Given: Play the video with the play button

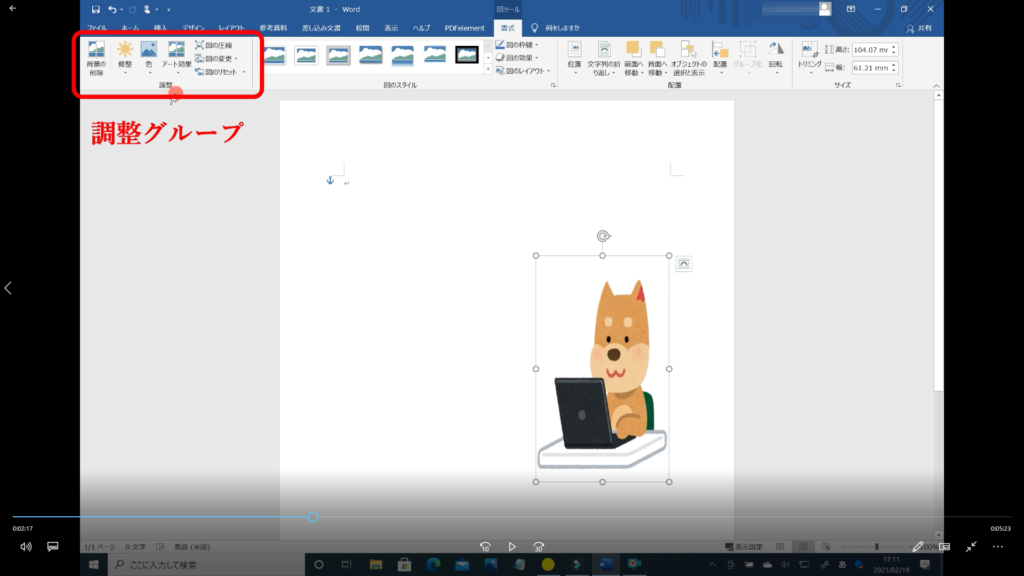Looking at the screenshot, I should pyautogui.click(x=512, y=547).
